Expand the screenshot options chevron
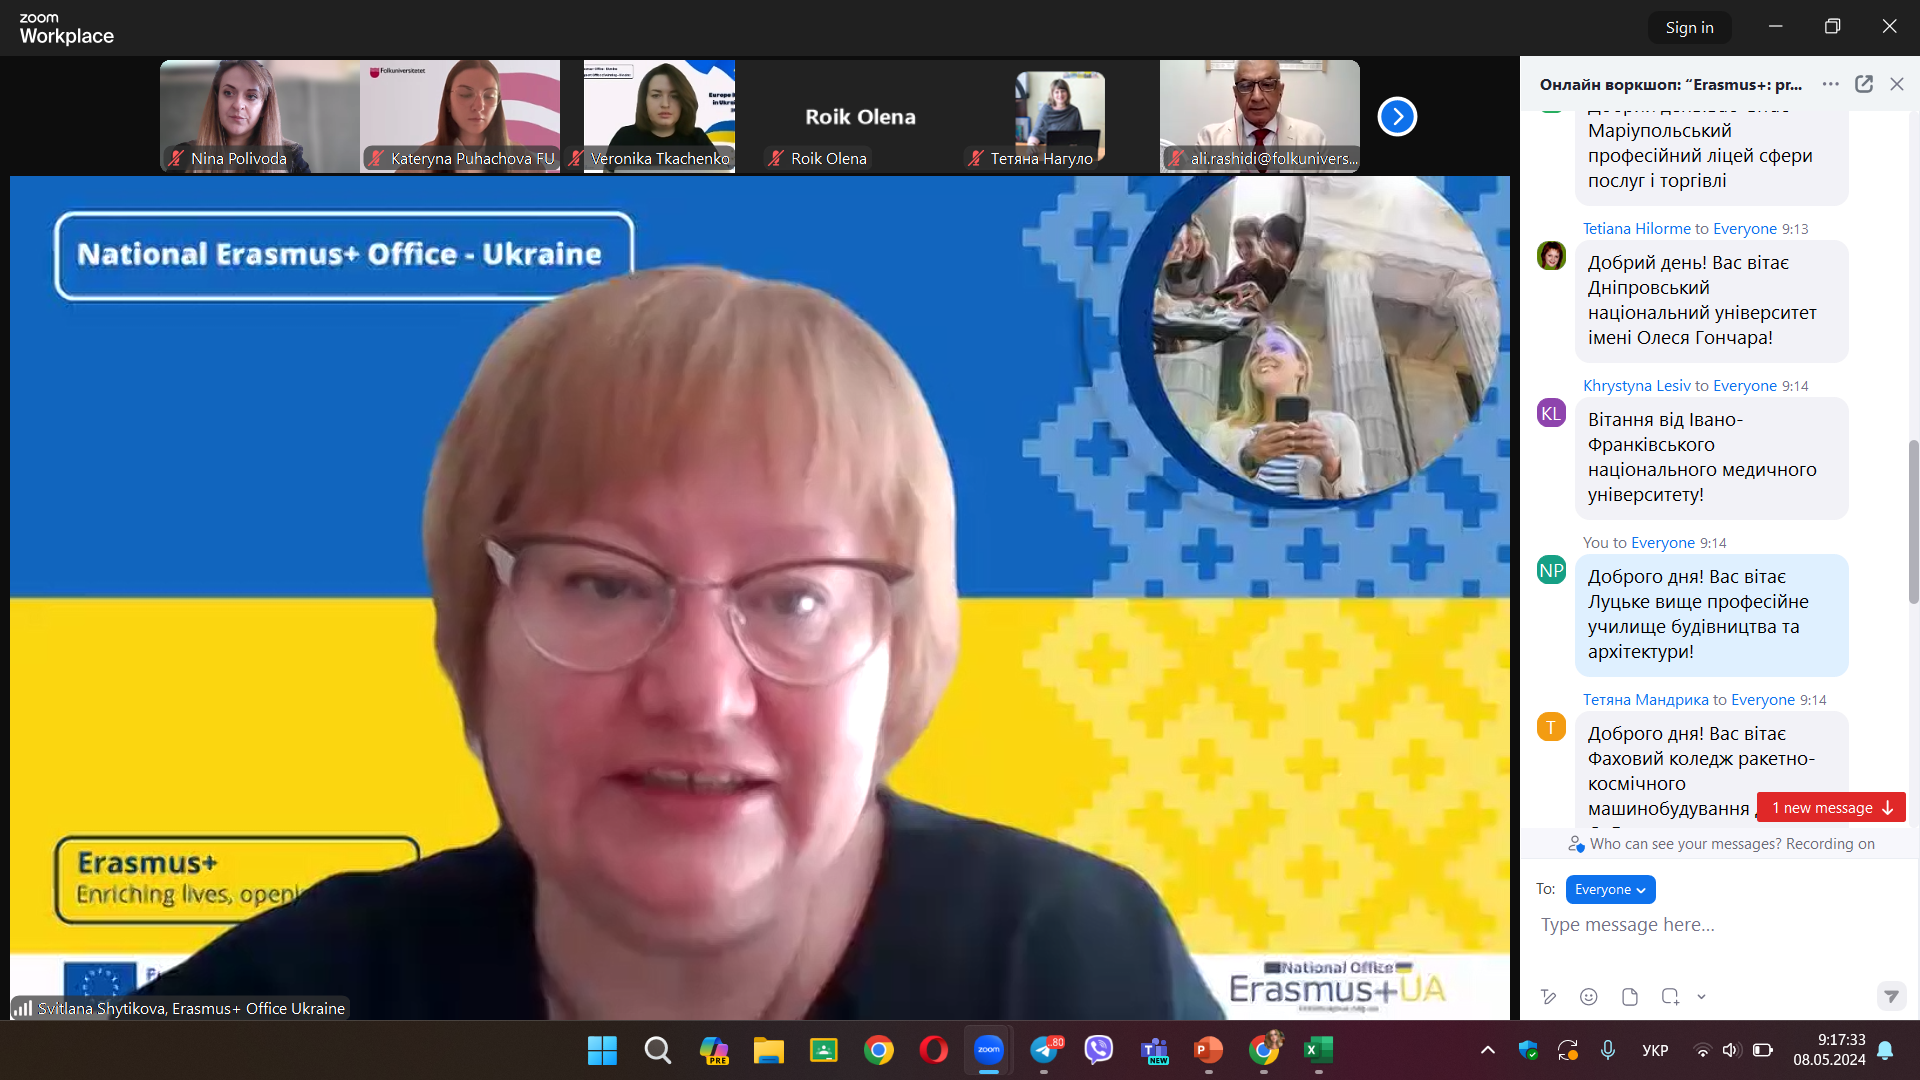Image resolution: width=1920 pixels, height=1080 pixels. (1701, 996)
